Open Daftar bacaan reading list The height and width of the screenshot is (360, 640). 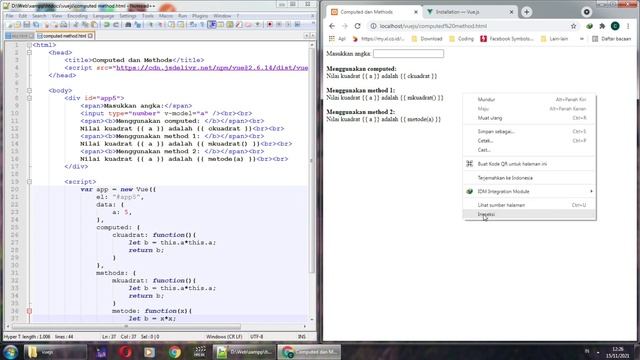[x=611, y=39]
